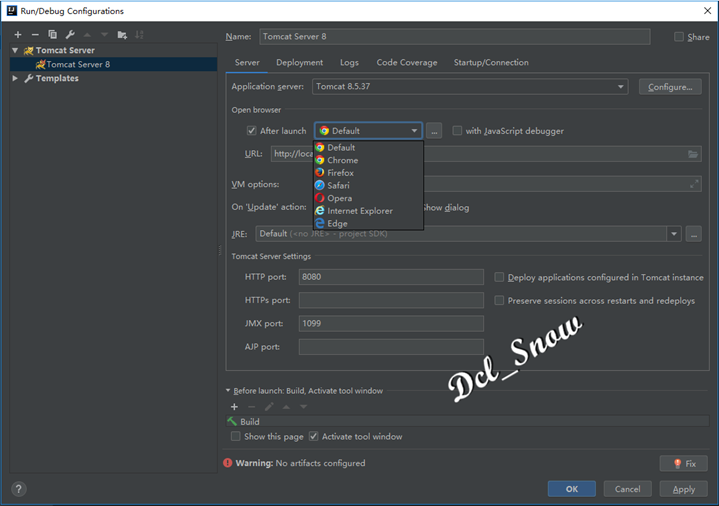This screenshot has width=719, height=506.
Task: Add a new configuration with the plus icon
Action: point(18,35)
